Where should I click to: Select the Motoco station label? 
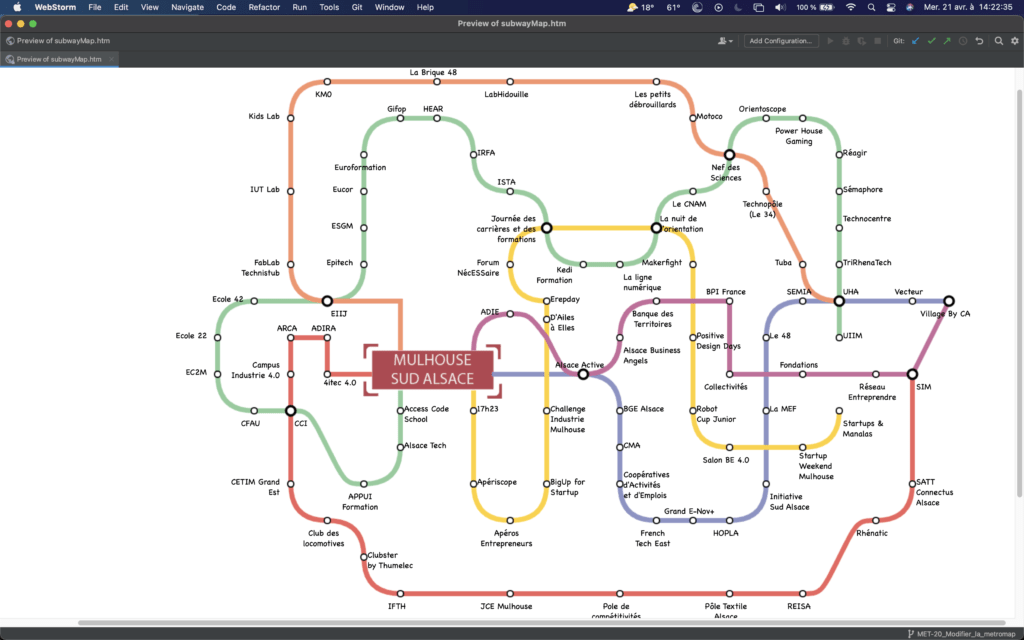[709, 116]
